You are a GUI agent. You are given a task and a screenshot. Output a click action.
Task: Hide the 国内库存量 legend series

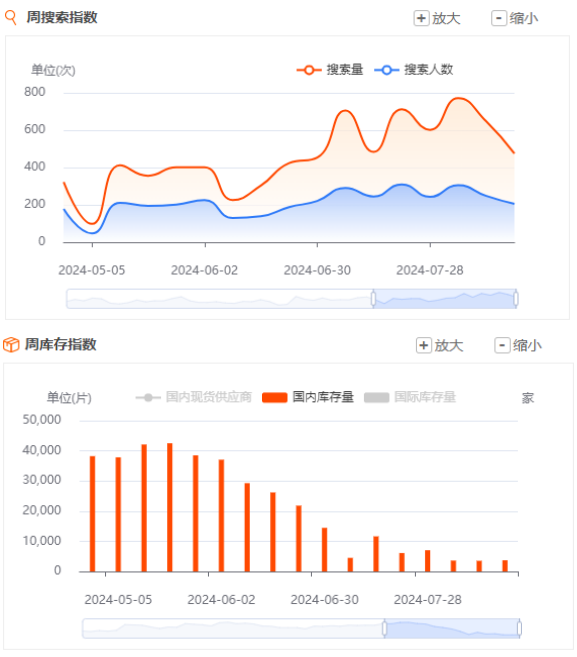[308, 397]
